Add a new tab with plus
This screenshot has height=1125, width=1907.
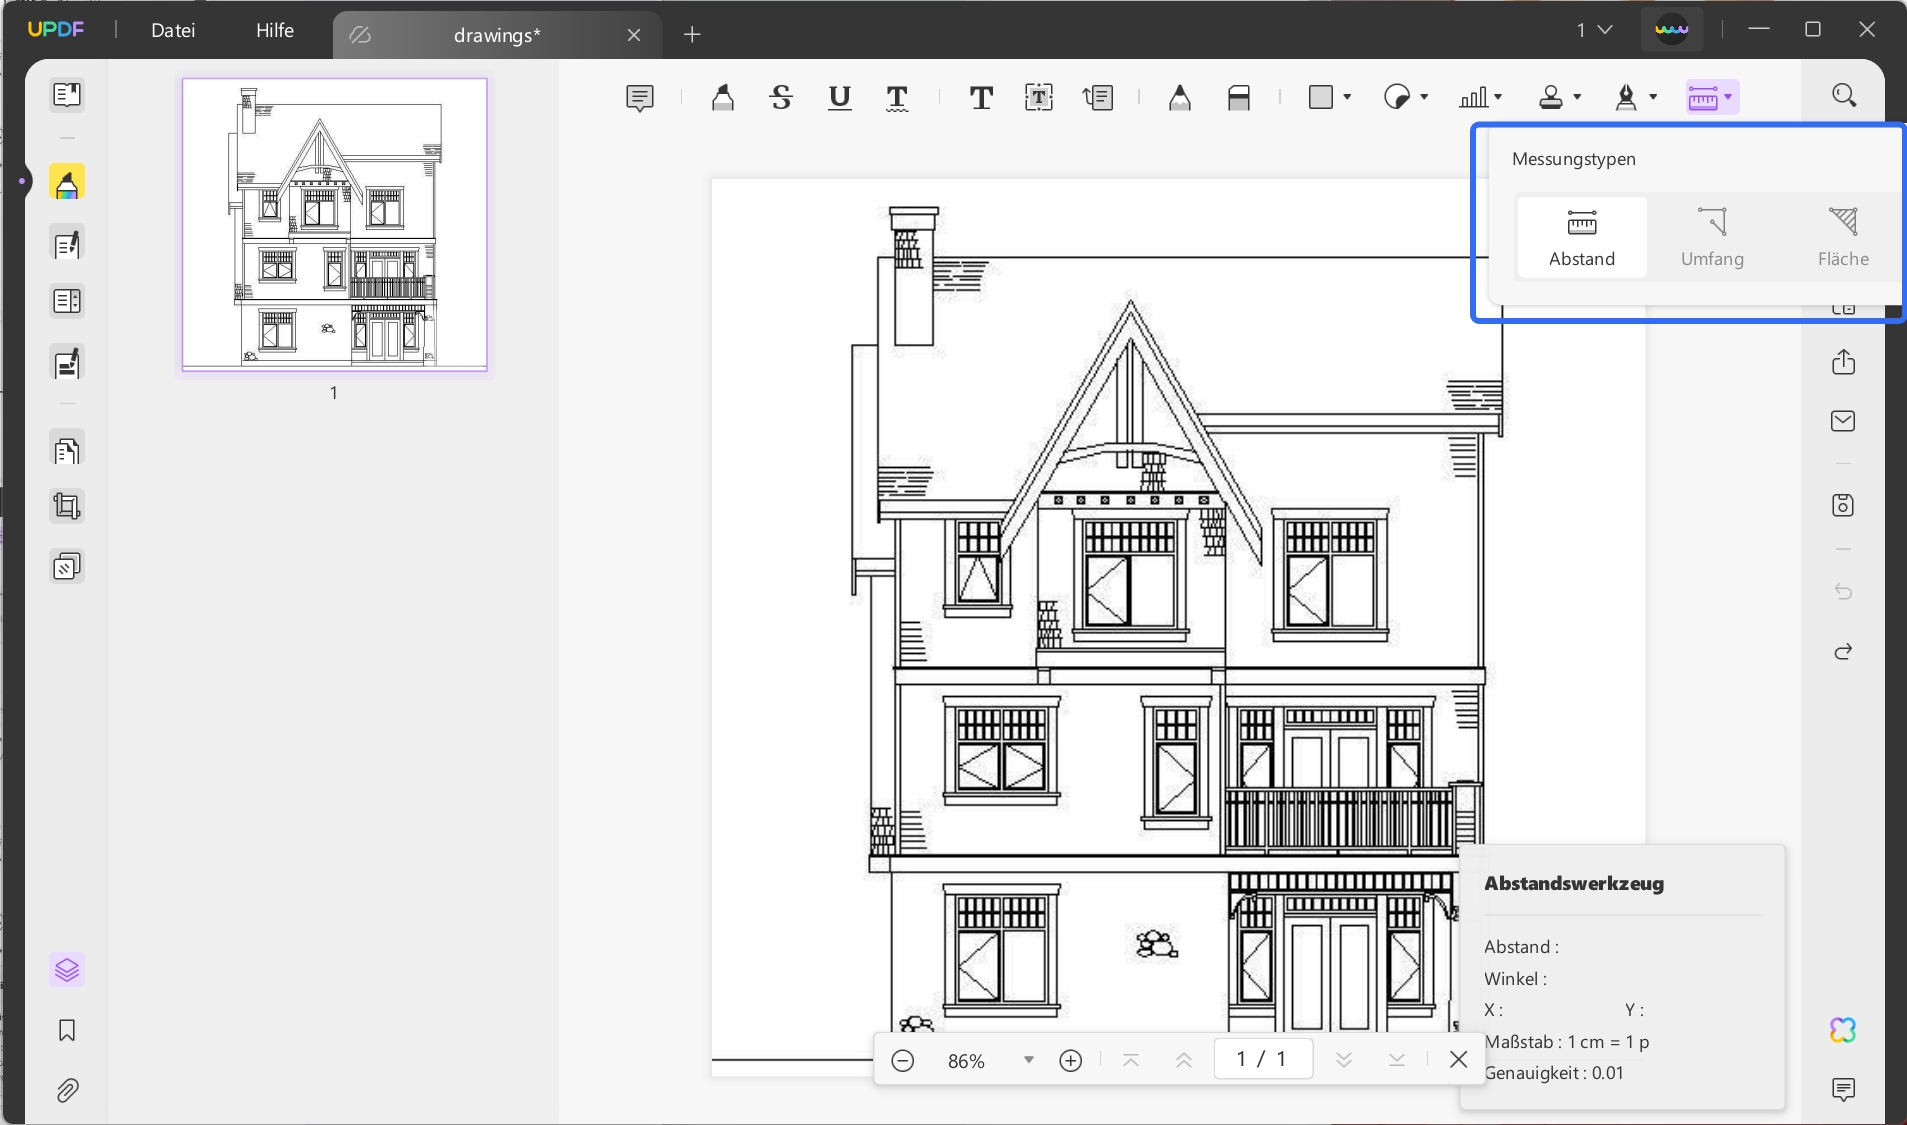(x=692, y=34)
